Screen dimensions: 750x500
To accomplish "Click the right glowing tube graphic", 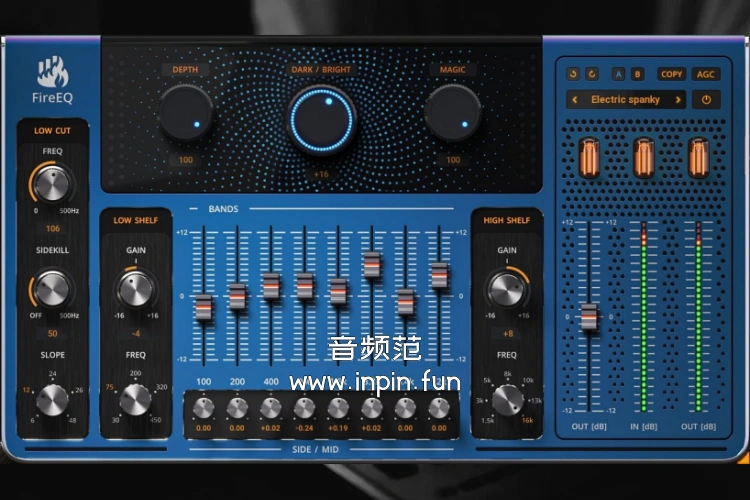I will [698, 157].
